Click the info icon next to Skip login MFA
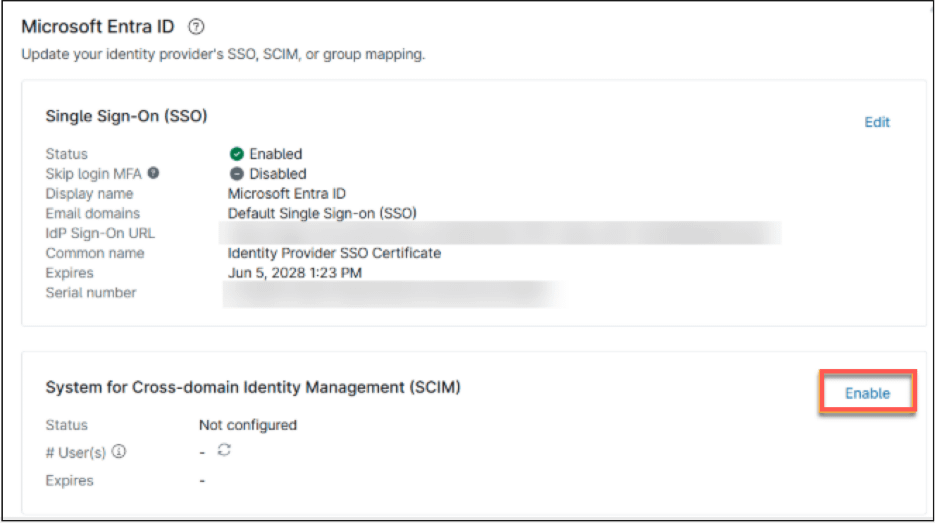Screen dimensions: 936x523 (153, 173)
